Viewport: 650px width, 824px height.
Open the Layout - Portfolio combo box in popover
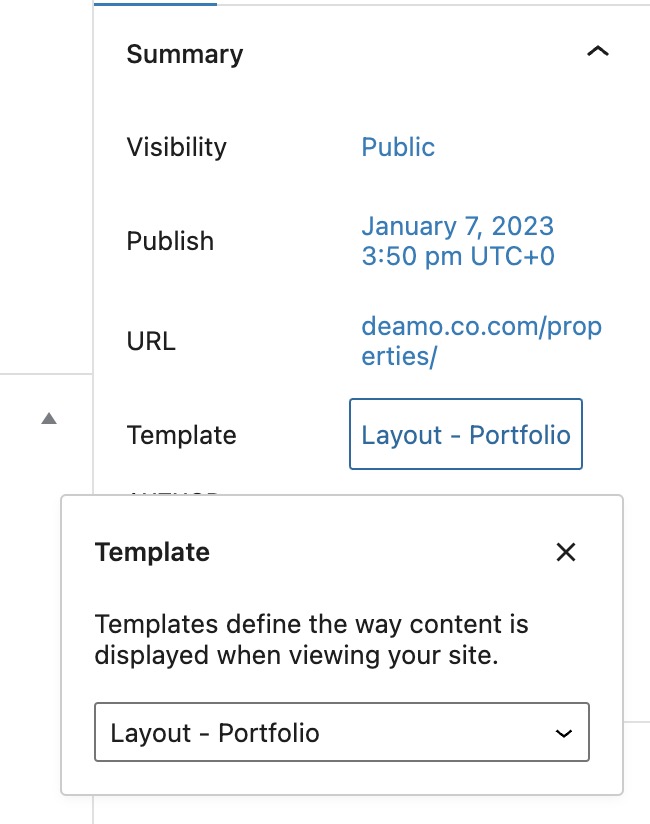click(x=340, y=734)
